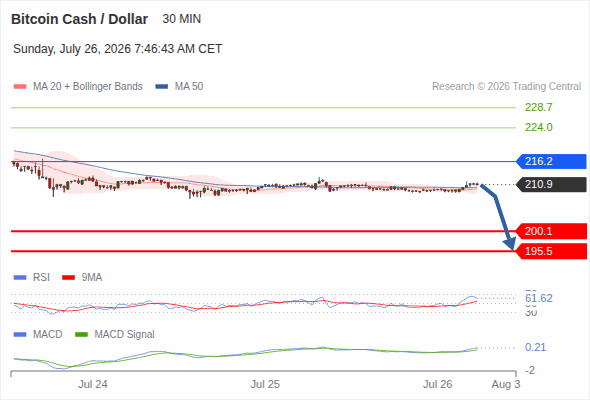The image size is (590, 400).
Task: Click the date 'Sunday, July 26, 2026 7:46:43 AM CET'
Action: (x=117, y=49)
